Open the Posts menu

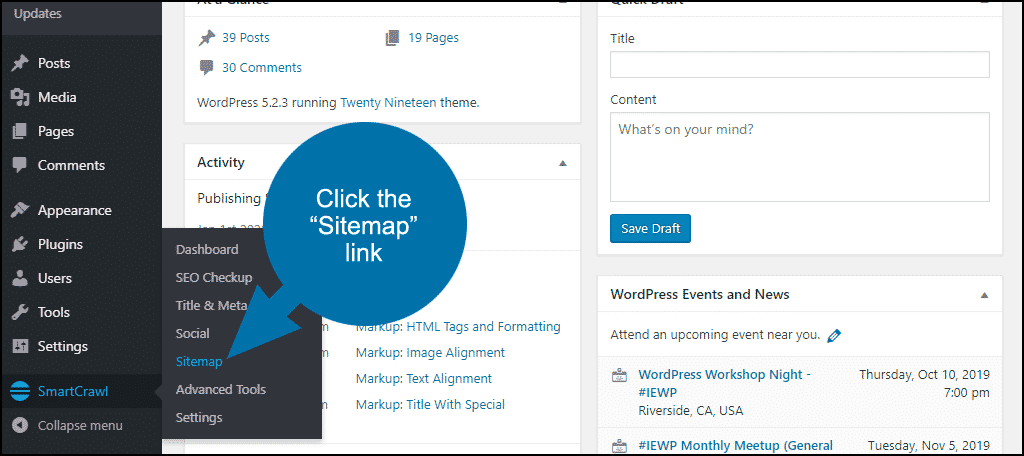coord(54,63)
